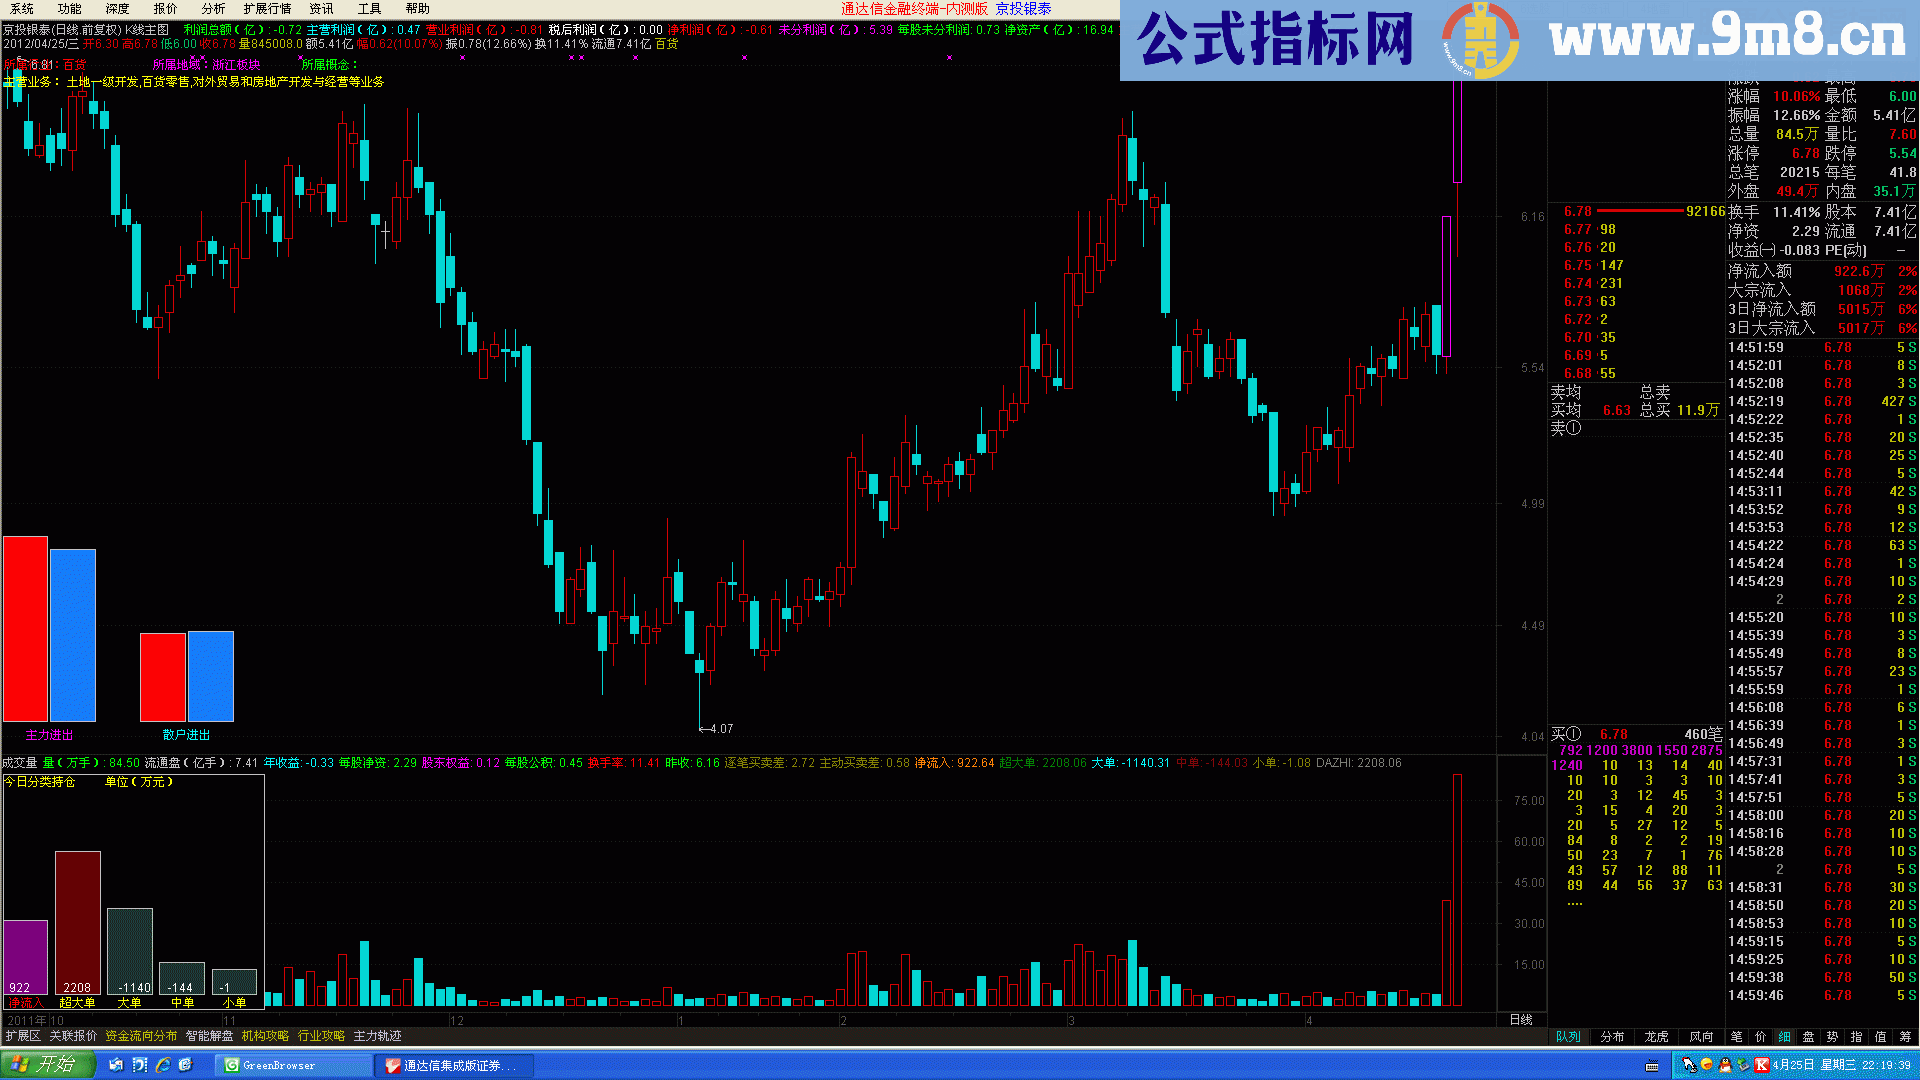Click the magenta latest candlestick
Screen dimensions: 1920x1080
(x=1447, y=286)
